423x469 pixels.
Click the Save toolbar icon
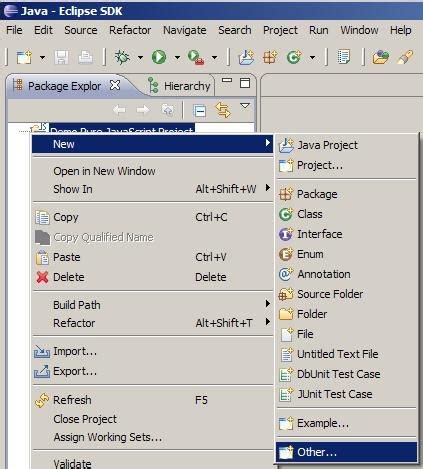61,57
